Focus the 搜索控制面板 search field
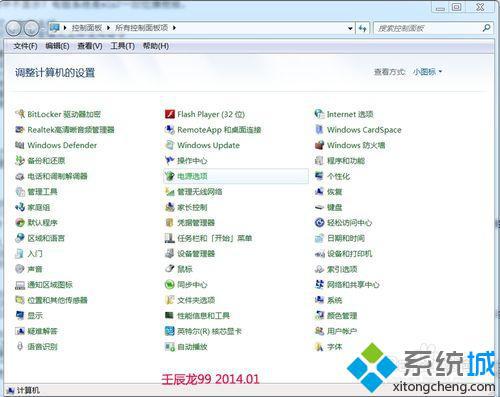This screenshot has width=500, height=397. coord(428,28)
